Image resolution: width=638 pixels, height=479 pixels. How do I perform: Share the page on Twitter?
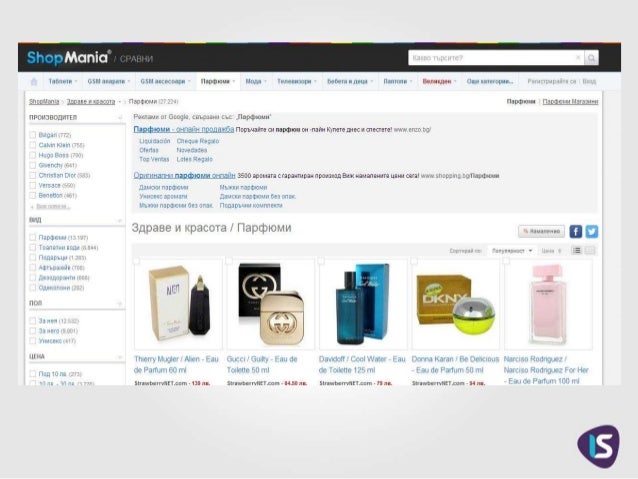592,232
